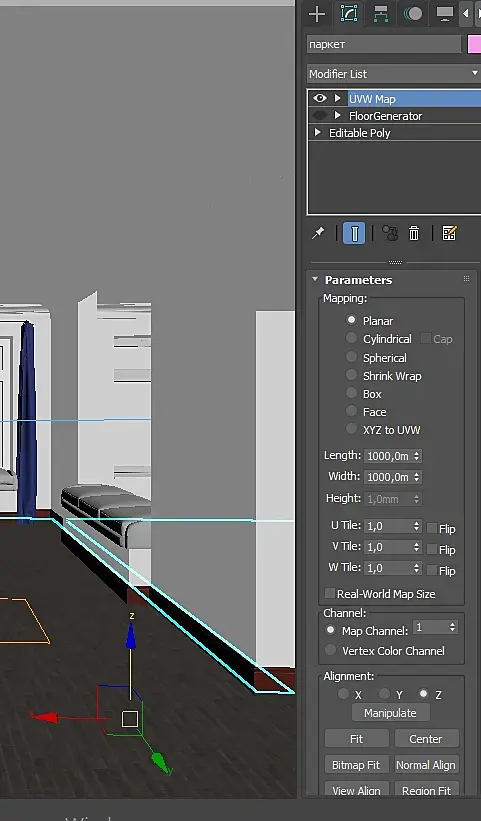Open the pink object color swatch
481x821 pixels.
tap(474, 45)
